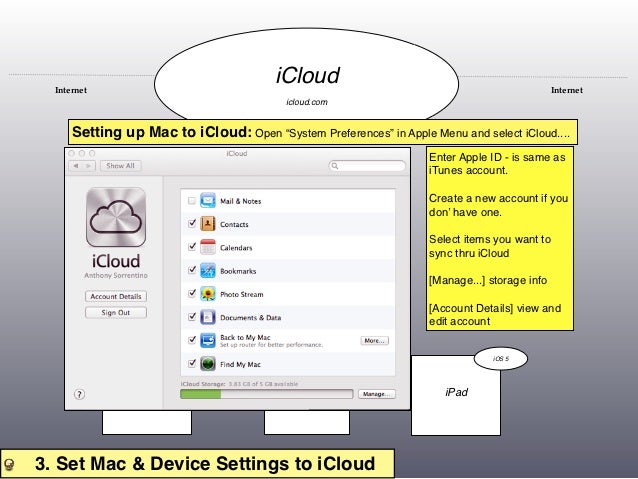Disable Bookmarks syncing checkbox
Screen dimensions: 638x479
click(192, 270)
